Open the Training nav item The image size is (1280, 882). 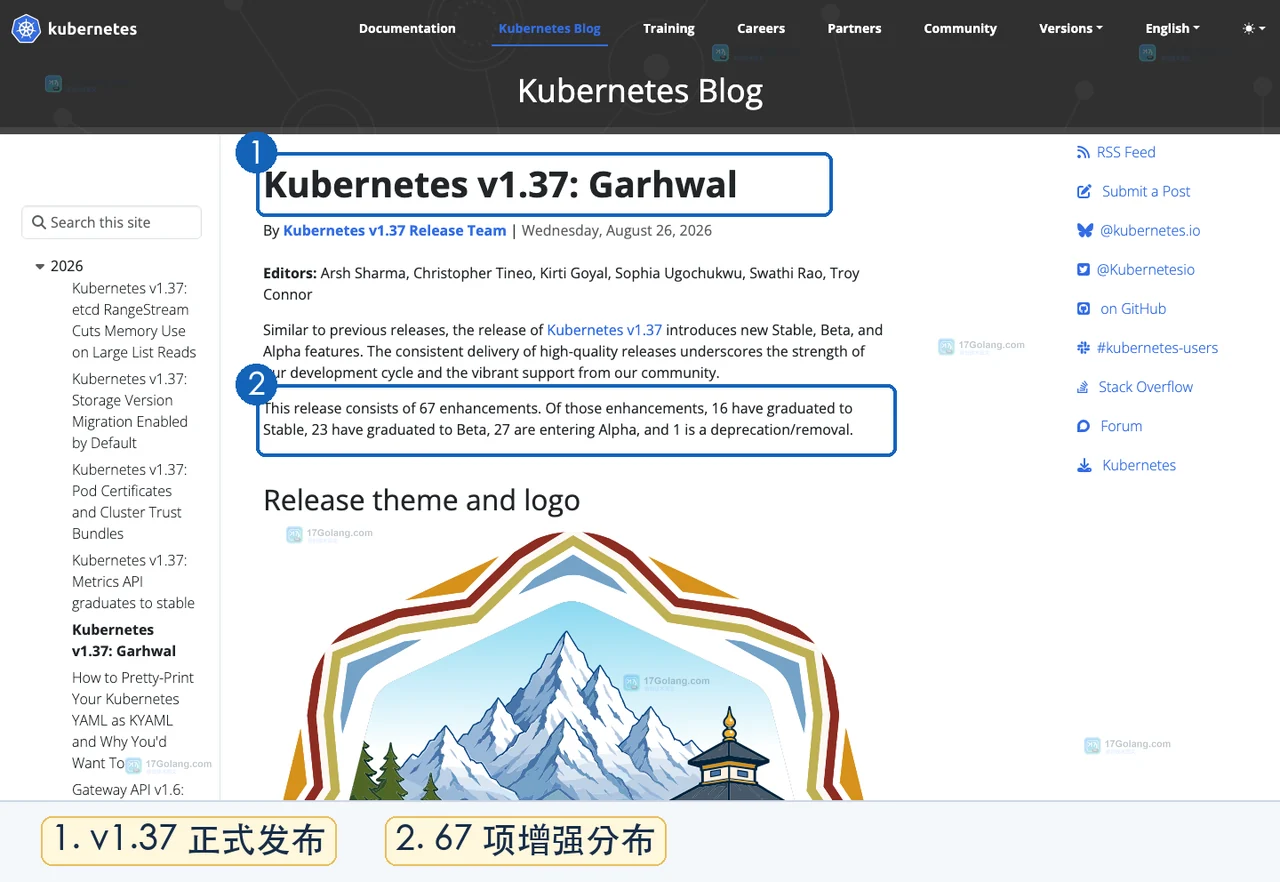click(669, 29)
